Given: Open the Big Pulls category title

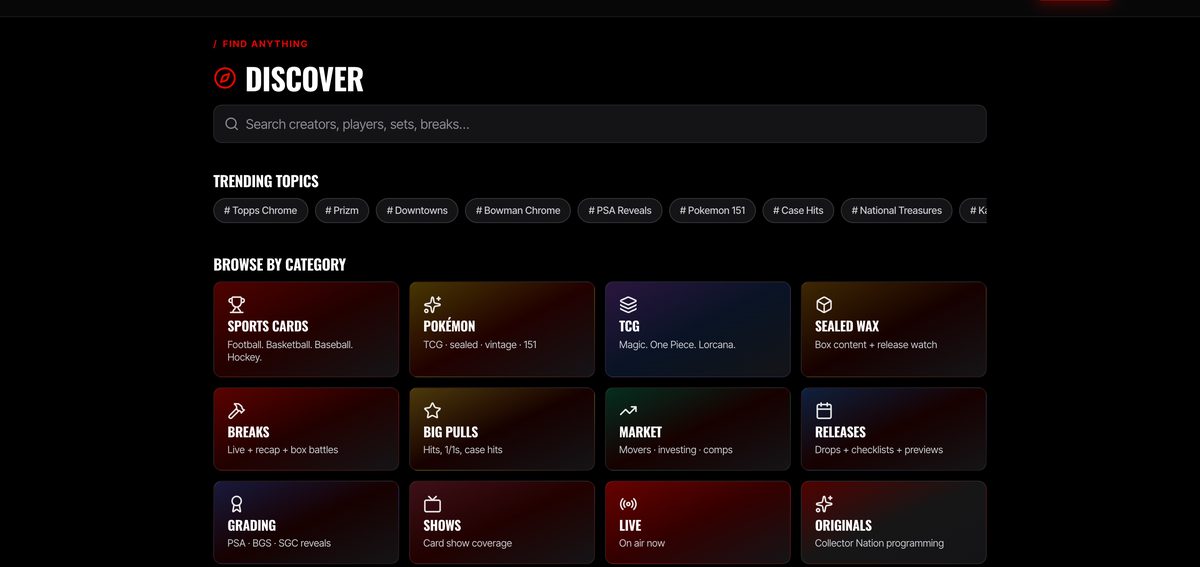Looking at the screenshot, I should pyautogui.click(x=451, y=432).
